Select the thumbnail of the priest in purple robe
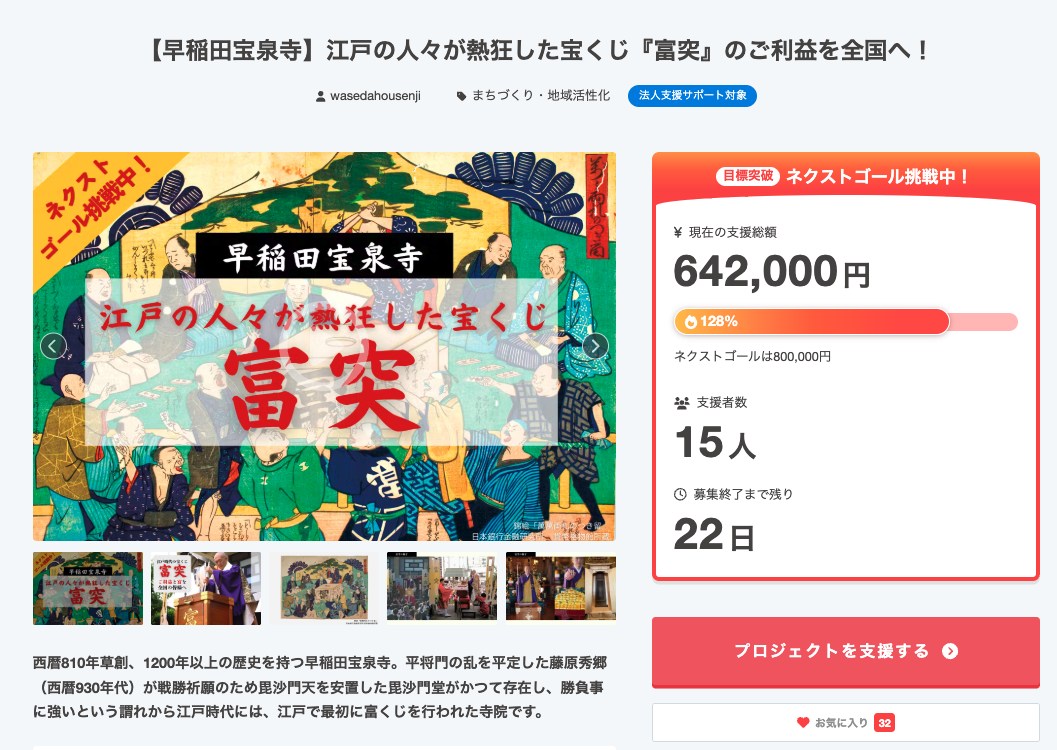1057x750 pixels. coord(206,588)
